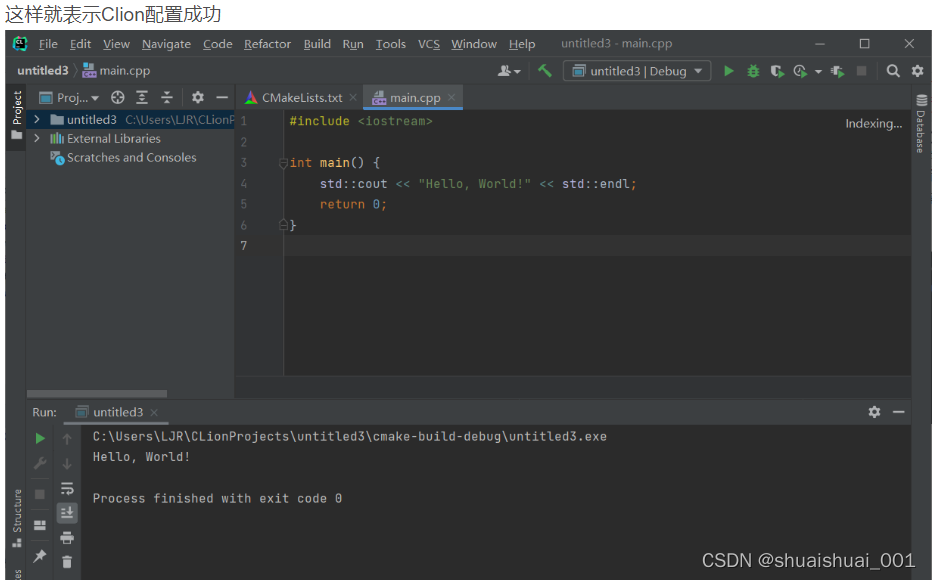Image resolution: width=932 pixels, height=580 pixels.
Task: Click the Run panel layout icon
Action: click(x=40, y=525)
